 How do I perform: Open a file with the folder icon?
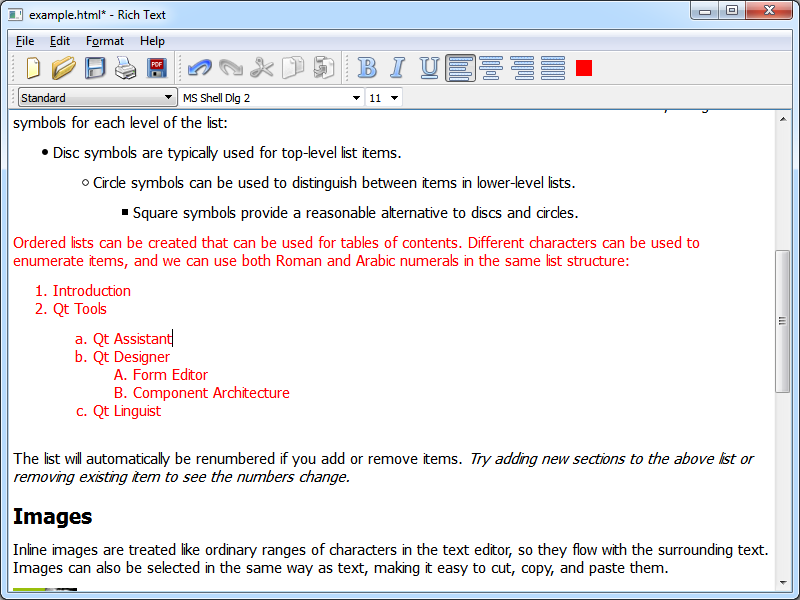[x=64, y=68]
